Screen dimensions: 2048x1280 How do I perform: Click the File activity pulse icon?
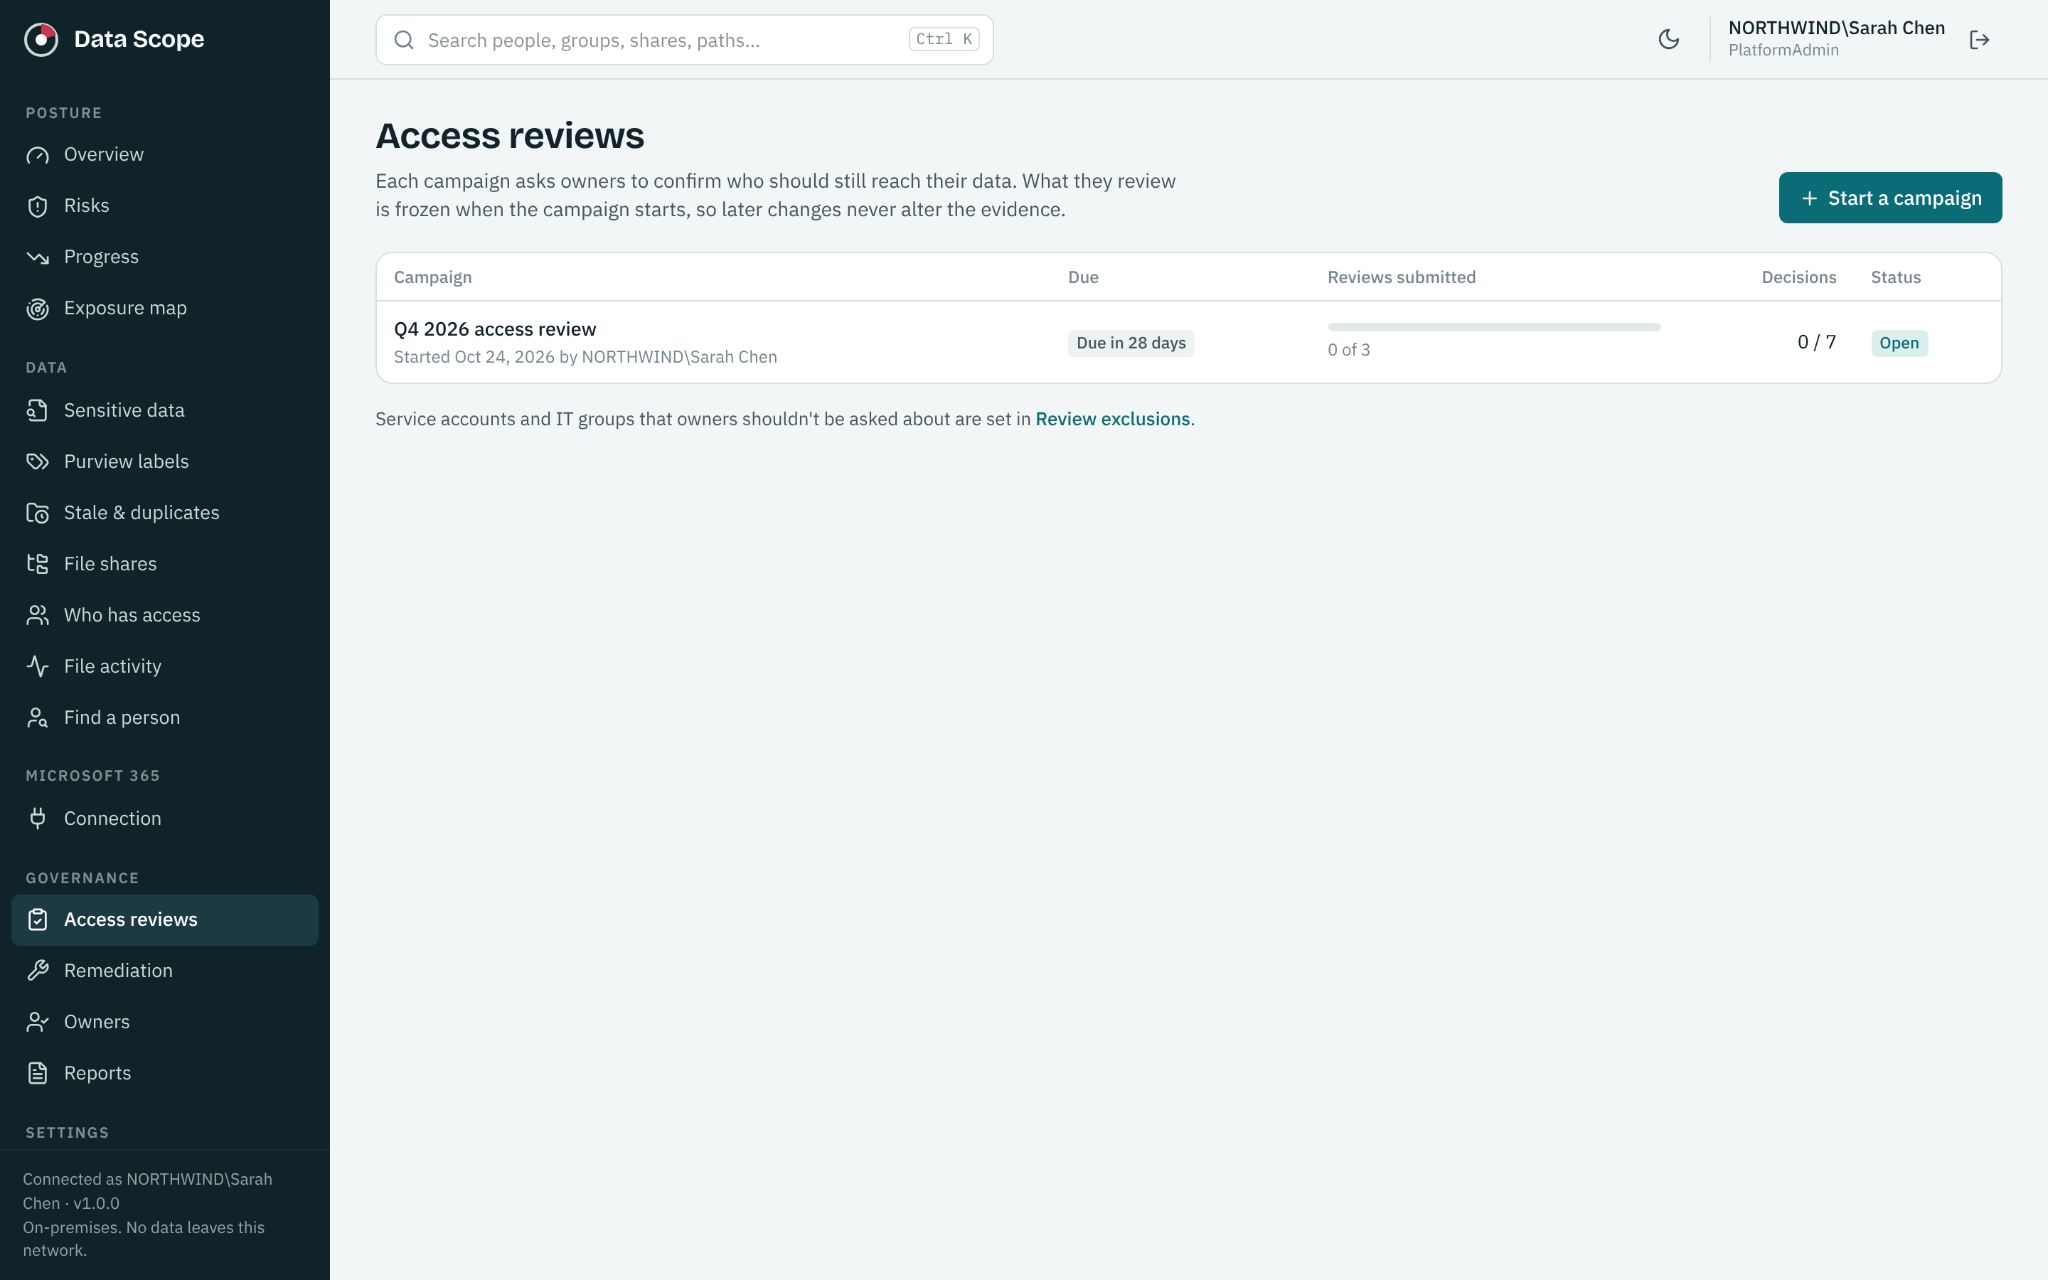38,666
